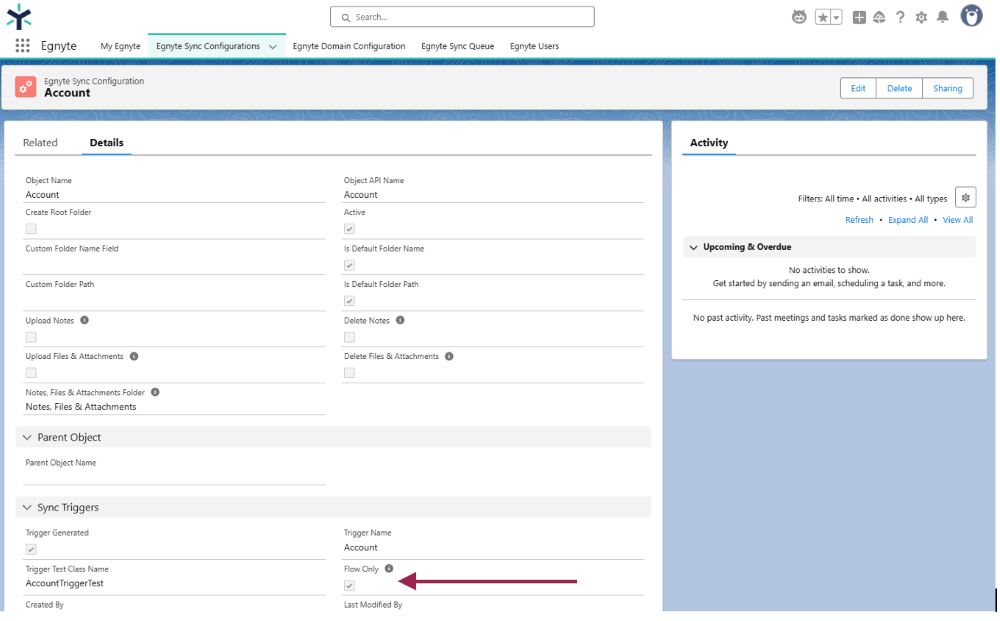Click the Upload Files & Attachments info icon
Image resolution: width=1000 pixels, height=621 pixels.
click(134, 357)
